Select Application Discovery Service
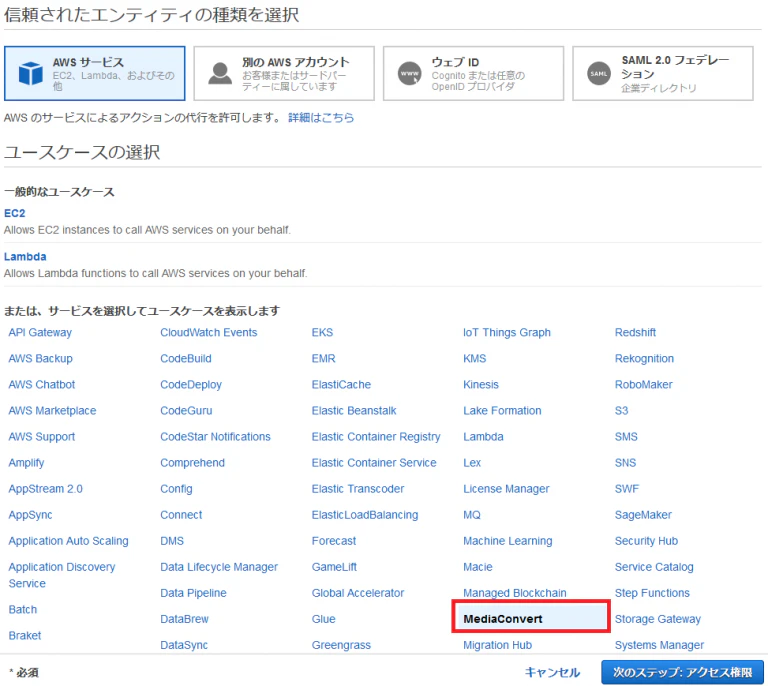The width and height of the screenshot is (768, 686). click(62, 575)
